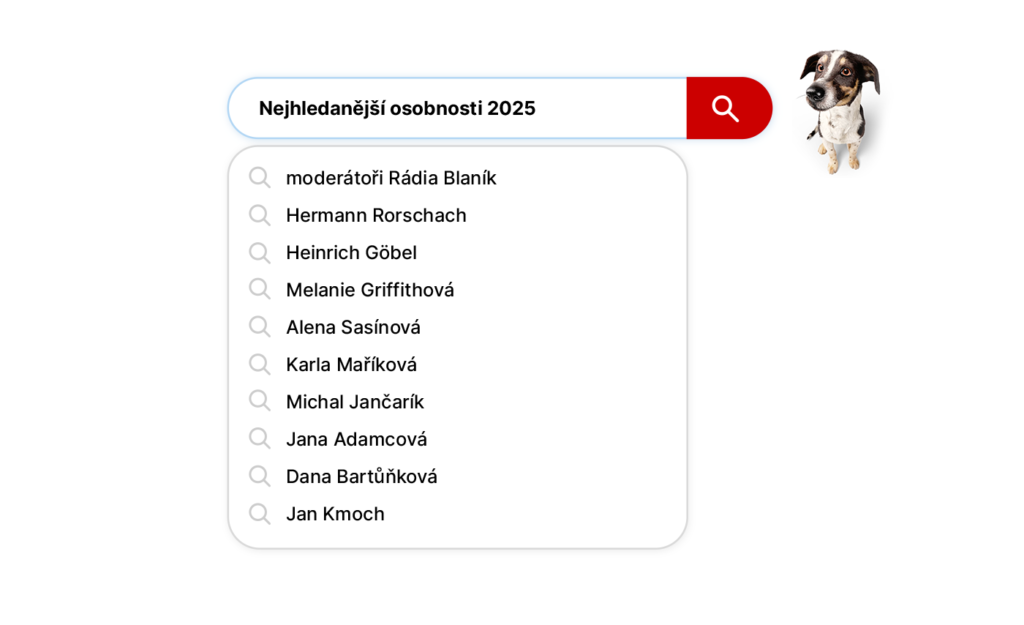Pick Dana Bartůňková from the suggestions

click(361, 477)
